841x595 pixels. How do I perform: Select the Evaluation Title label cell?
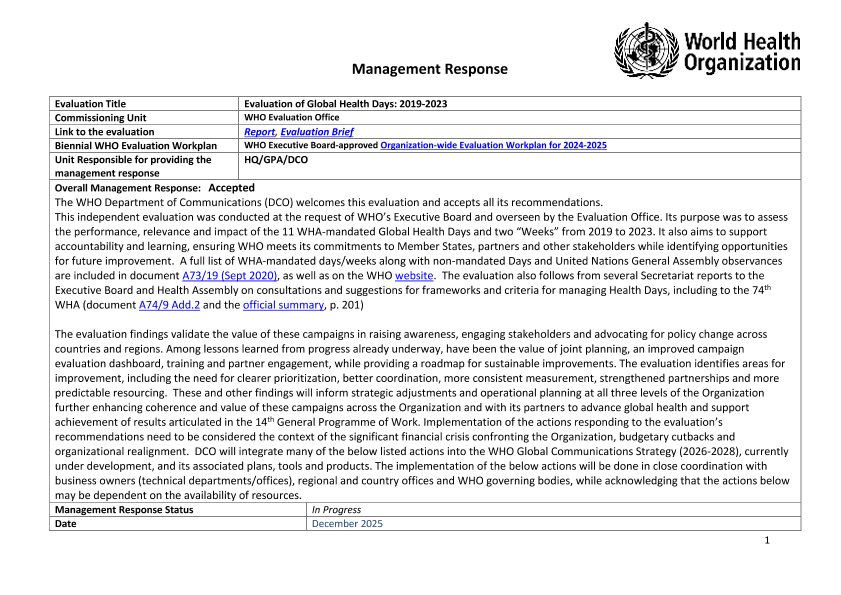90,104
